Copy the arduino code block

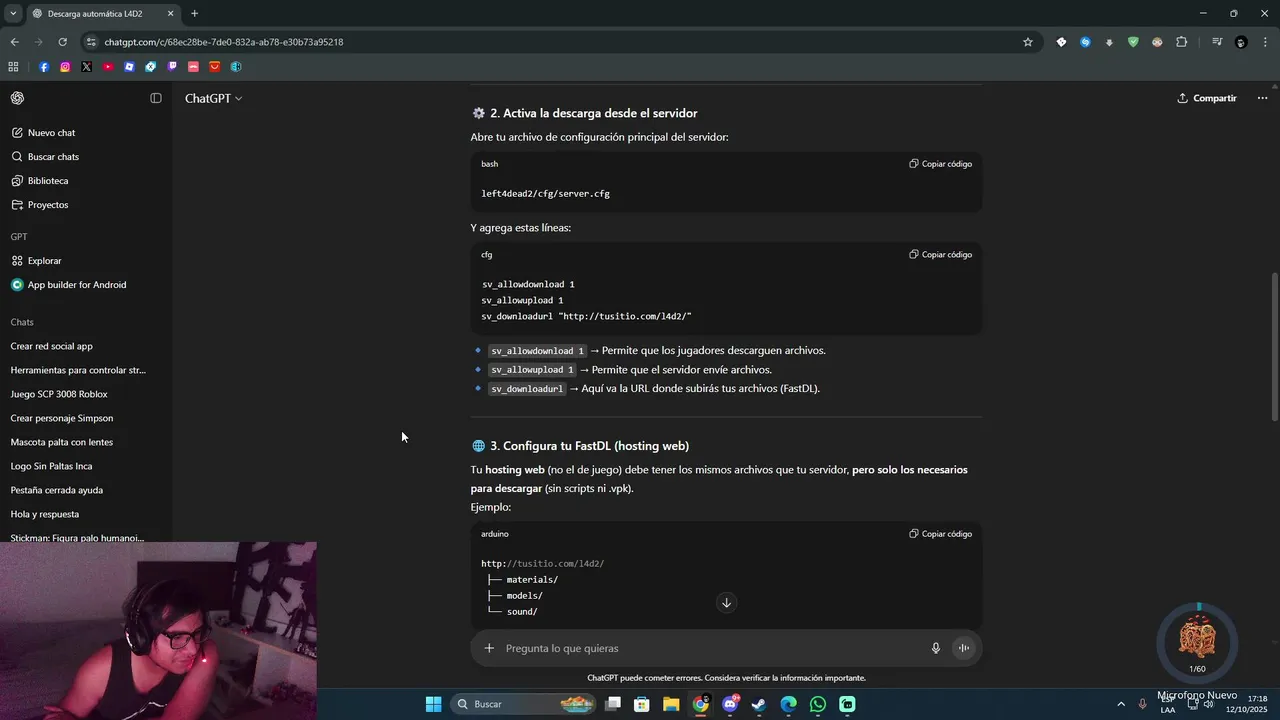point(940,534)
